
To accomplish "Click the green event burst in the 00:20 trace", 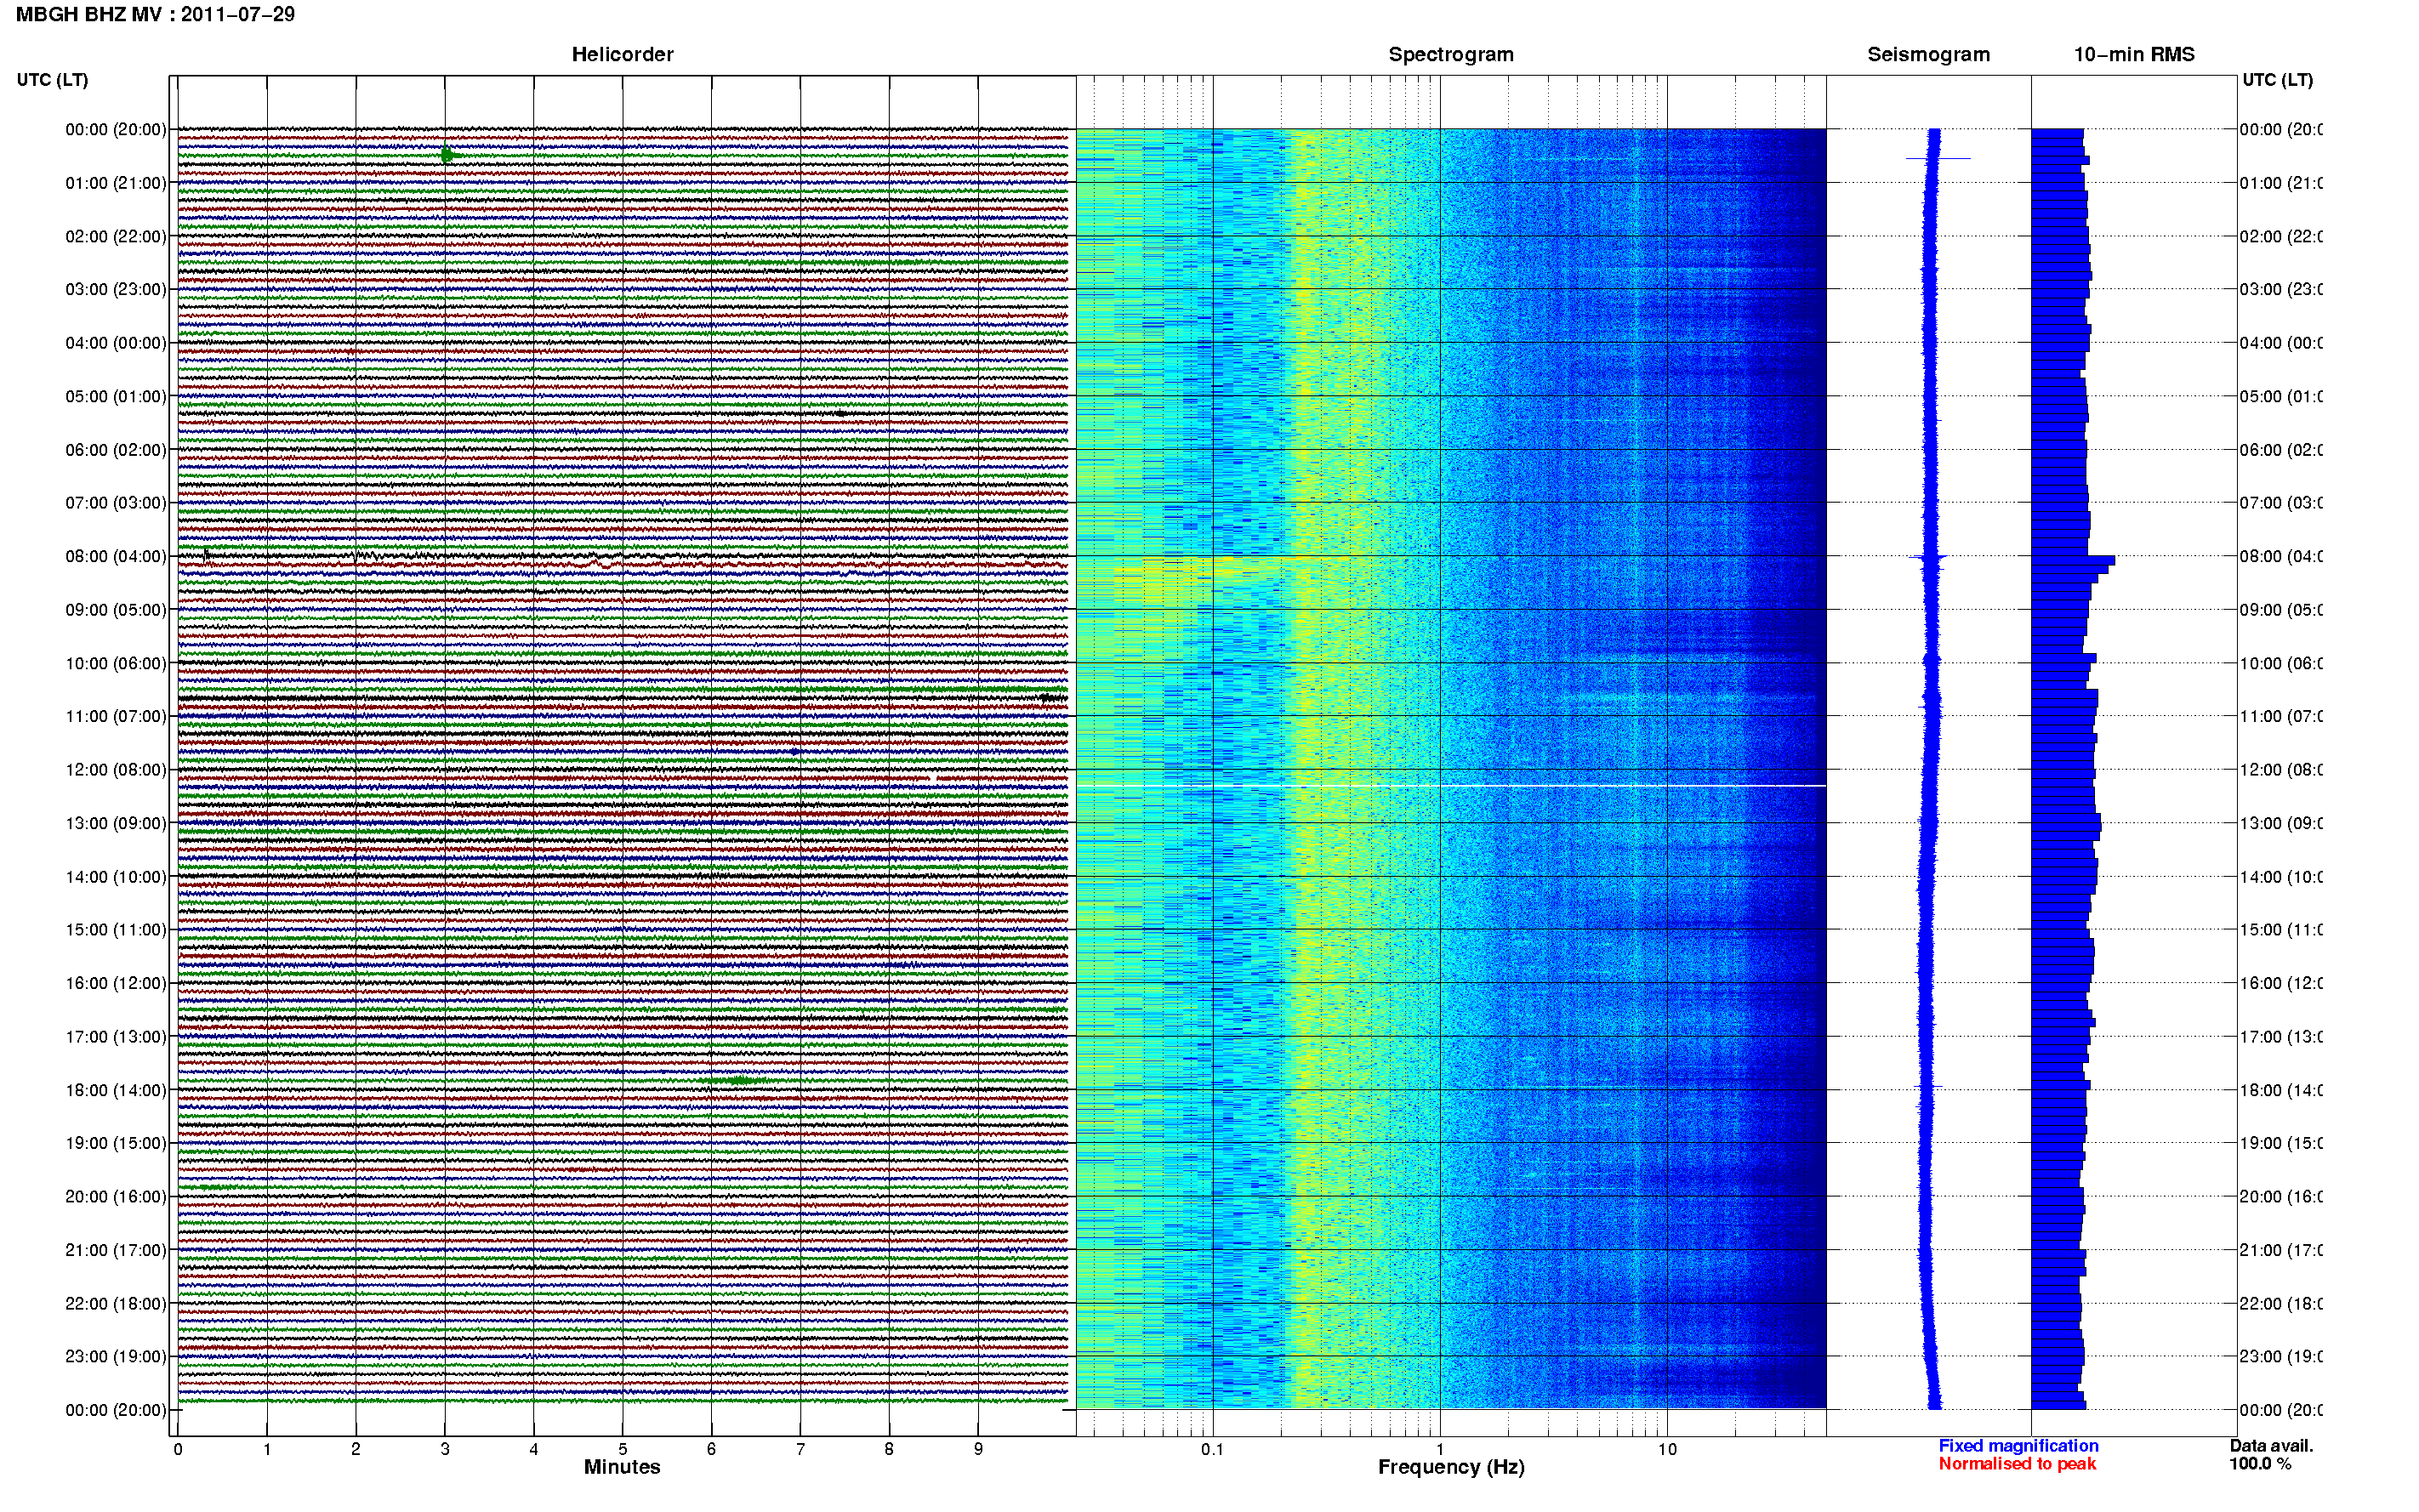I will [448, 155].
